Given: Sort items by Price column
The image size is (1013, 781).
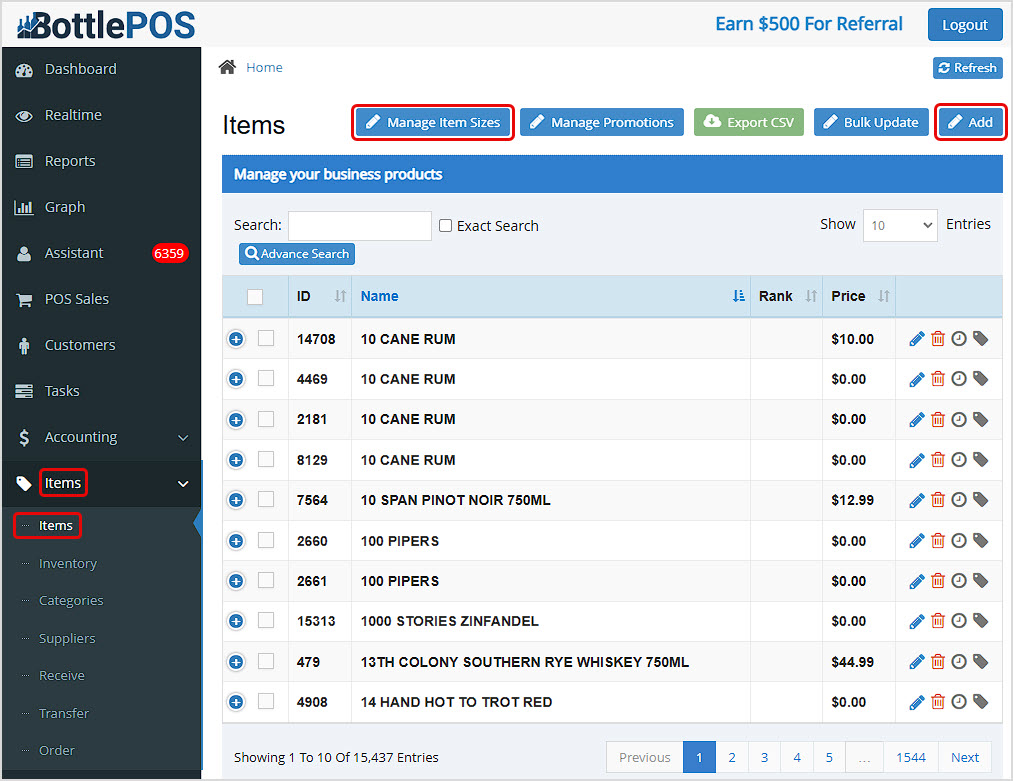Looking at the screenshot, I should (x=849, y=296).
